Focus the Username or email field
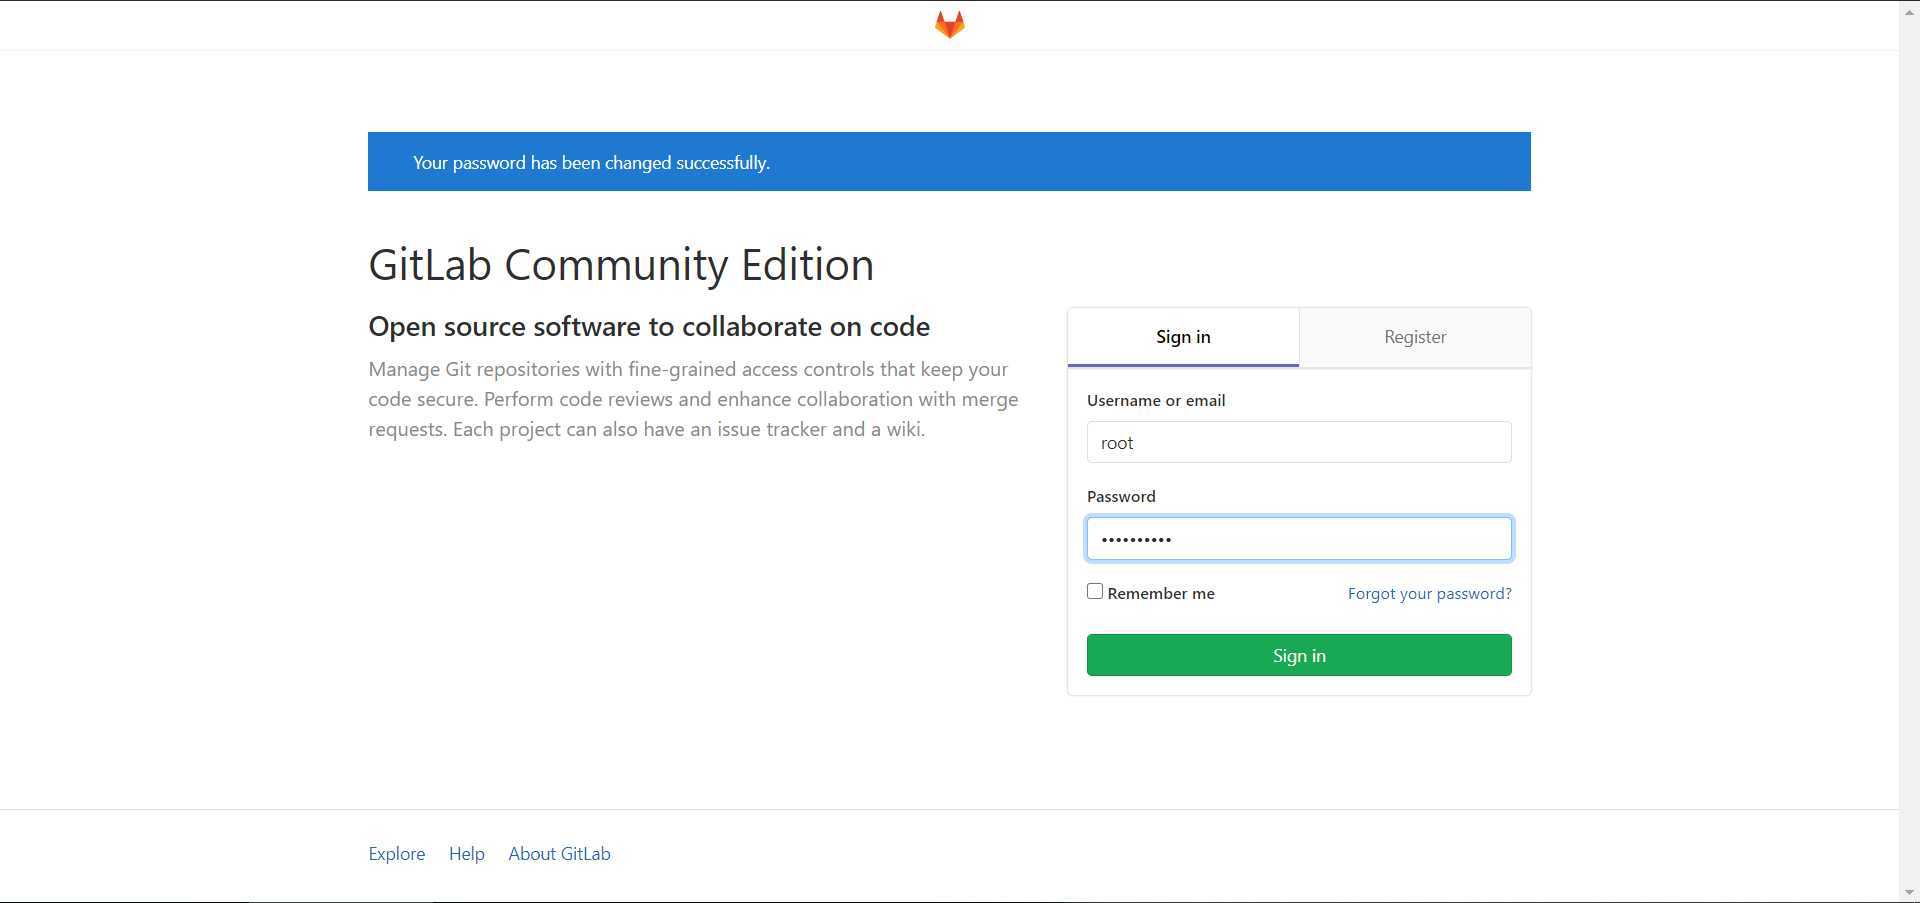 pyautogui.click(x=1299, y=442)
